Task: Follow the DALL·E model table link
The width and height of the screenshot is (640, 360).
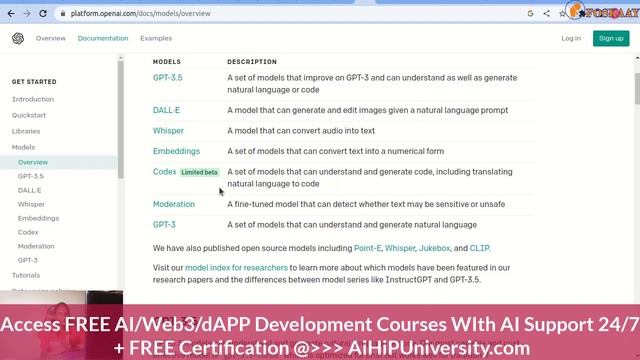Action: (x=166, y=110)
